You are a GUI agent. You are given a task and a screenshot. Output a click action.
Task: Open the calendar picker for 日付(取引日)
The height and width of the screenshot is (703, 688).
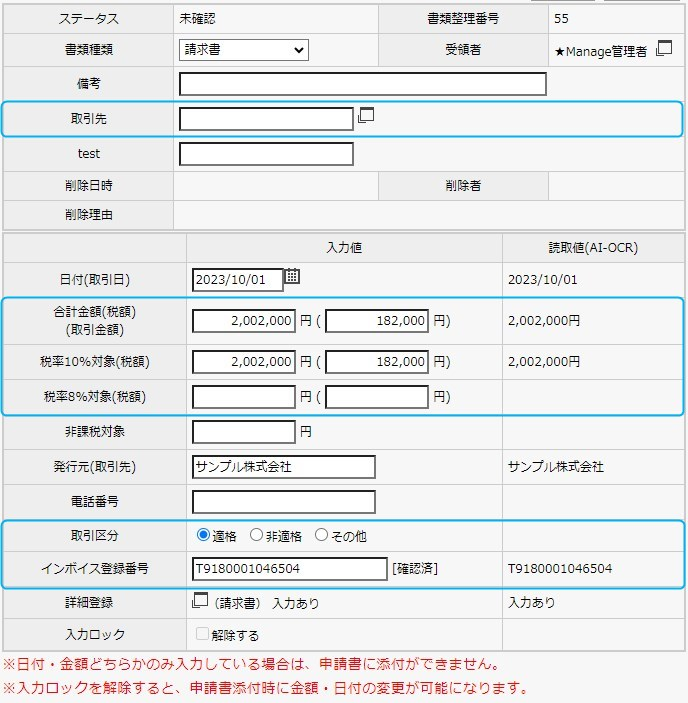coord(292,276)
